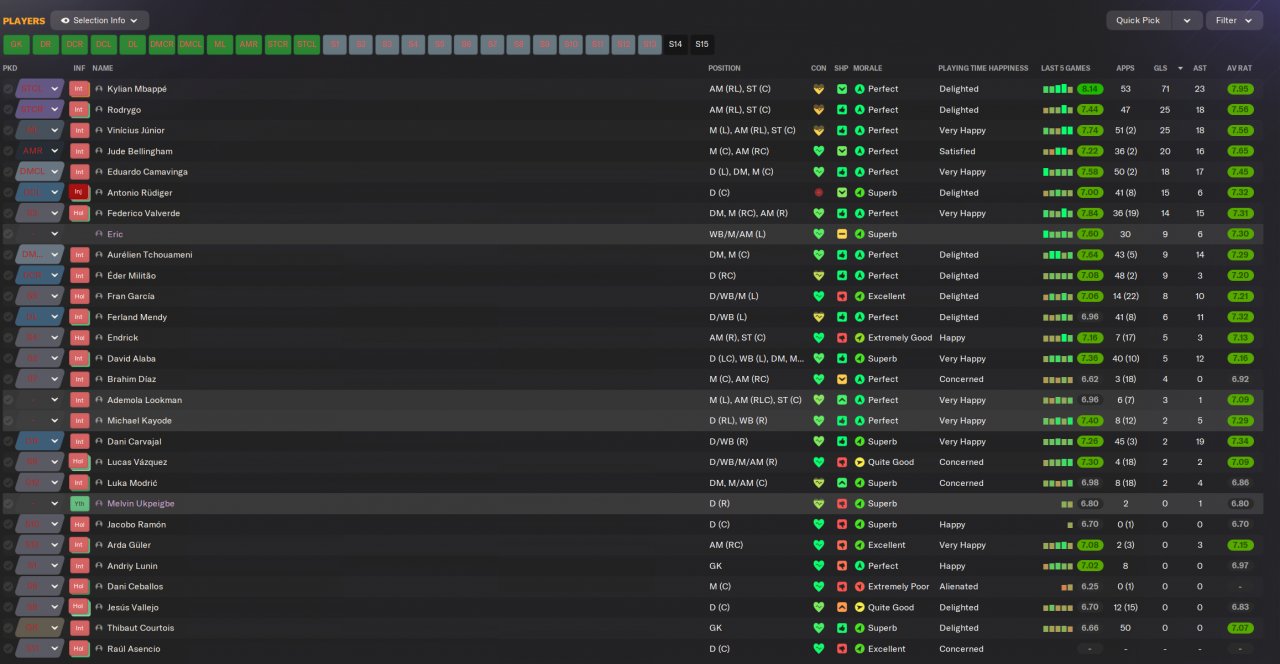Viewport: 1280px width, 664px height.
Task: Expand the arrow next to Quick Pick
Action: (x=1187, y=20)
